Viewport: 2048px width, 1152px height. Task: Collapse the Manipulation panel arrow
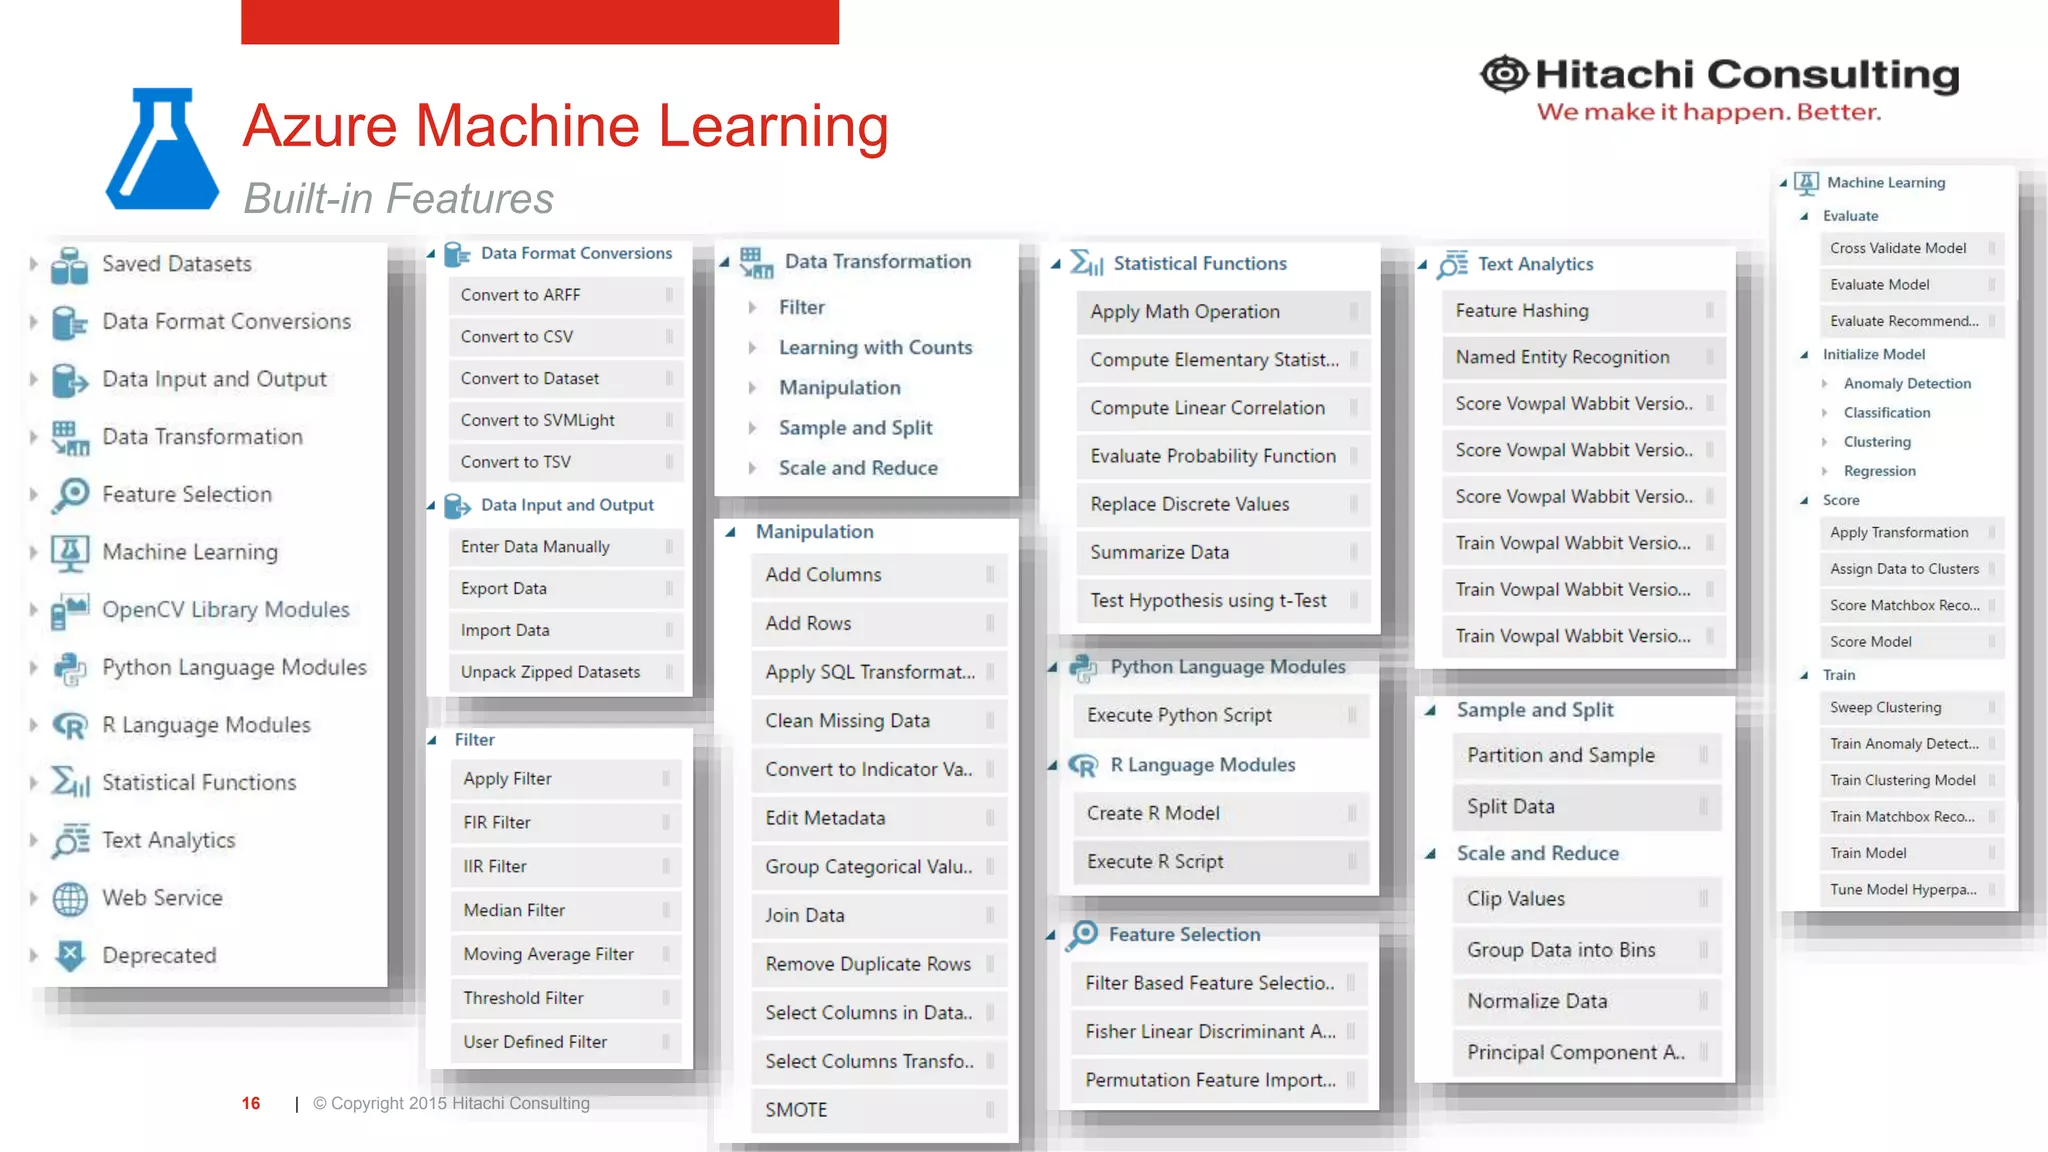[x=730, y=533]
